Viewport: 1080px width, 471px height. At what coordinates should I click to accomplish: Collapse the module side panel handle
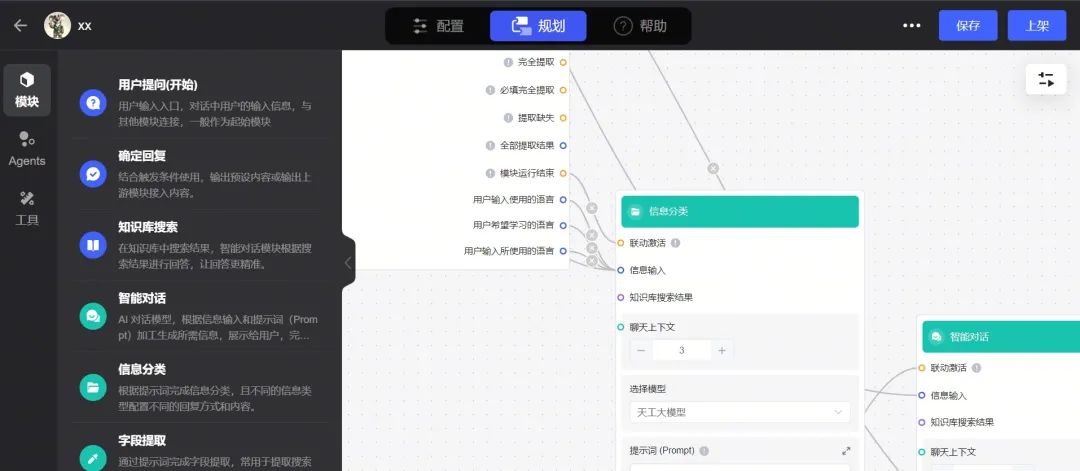(348, 262)
